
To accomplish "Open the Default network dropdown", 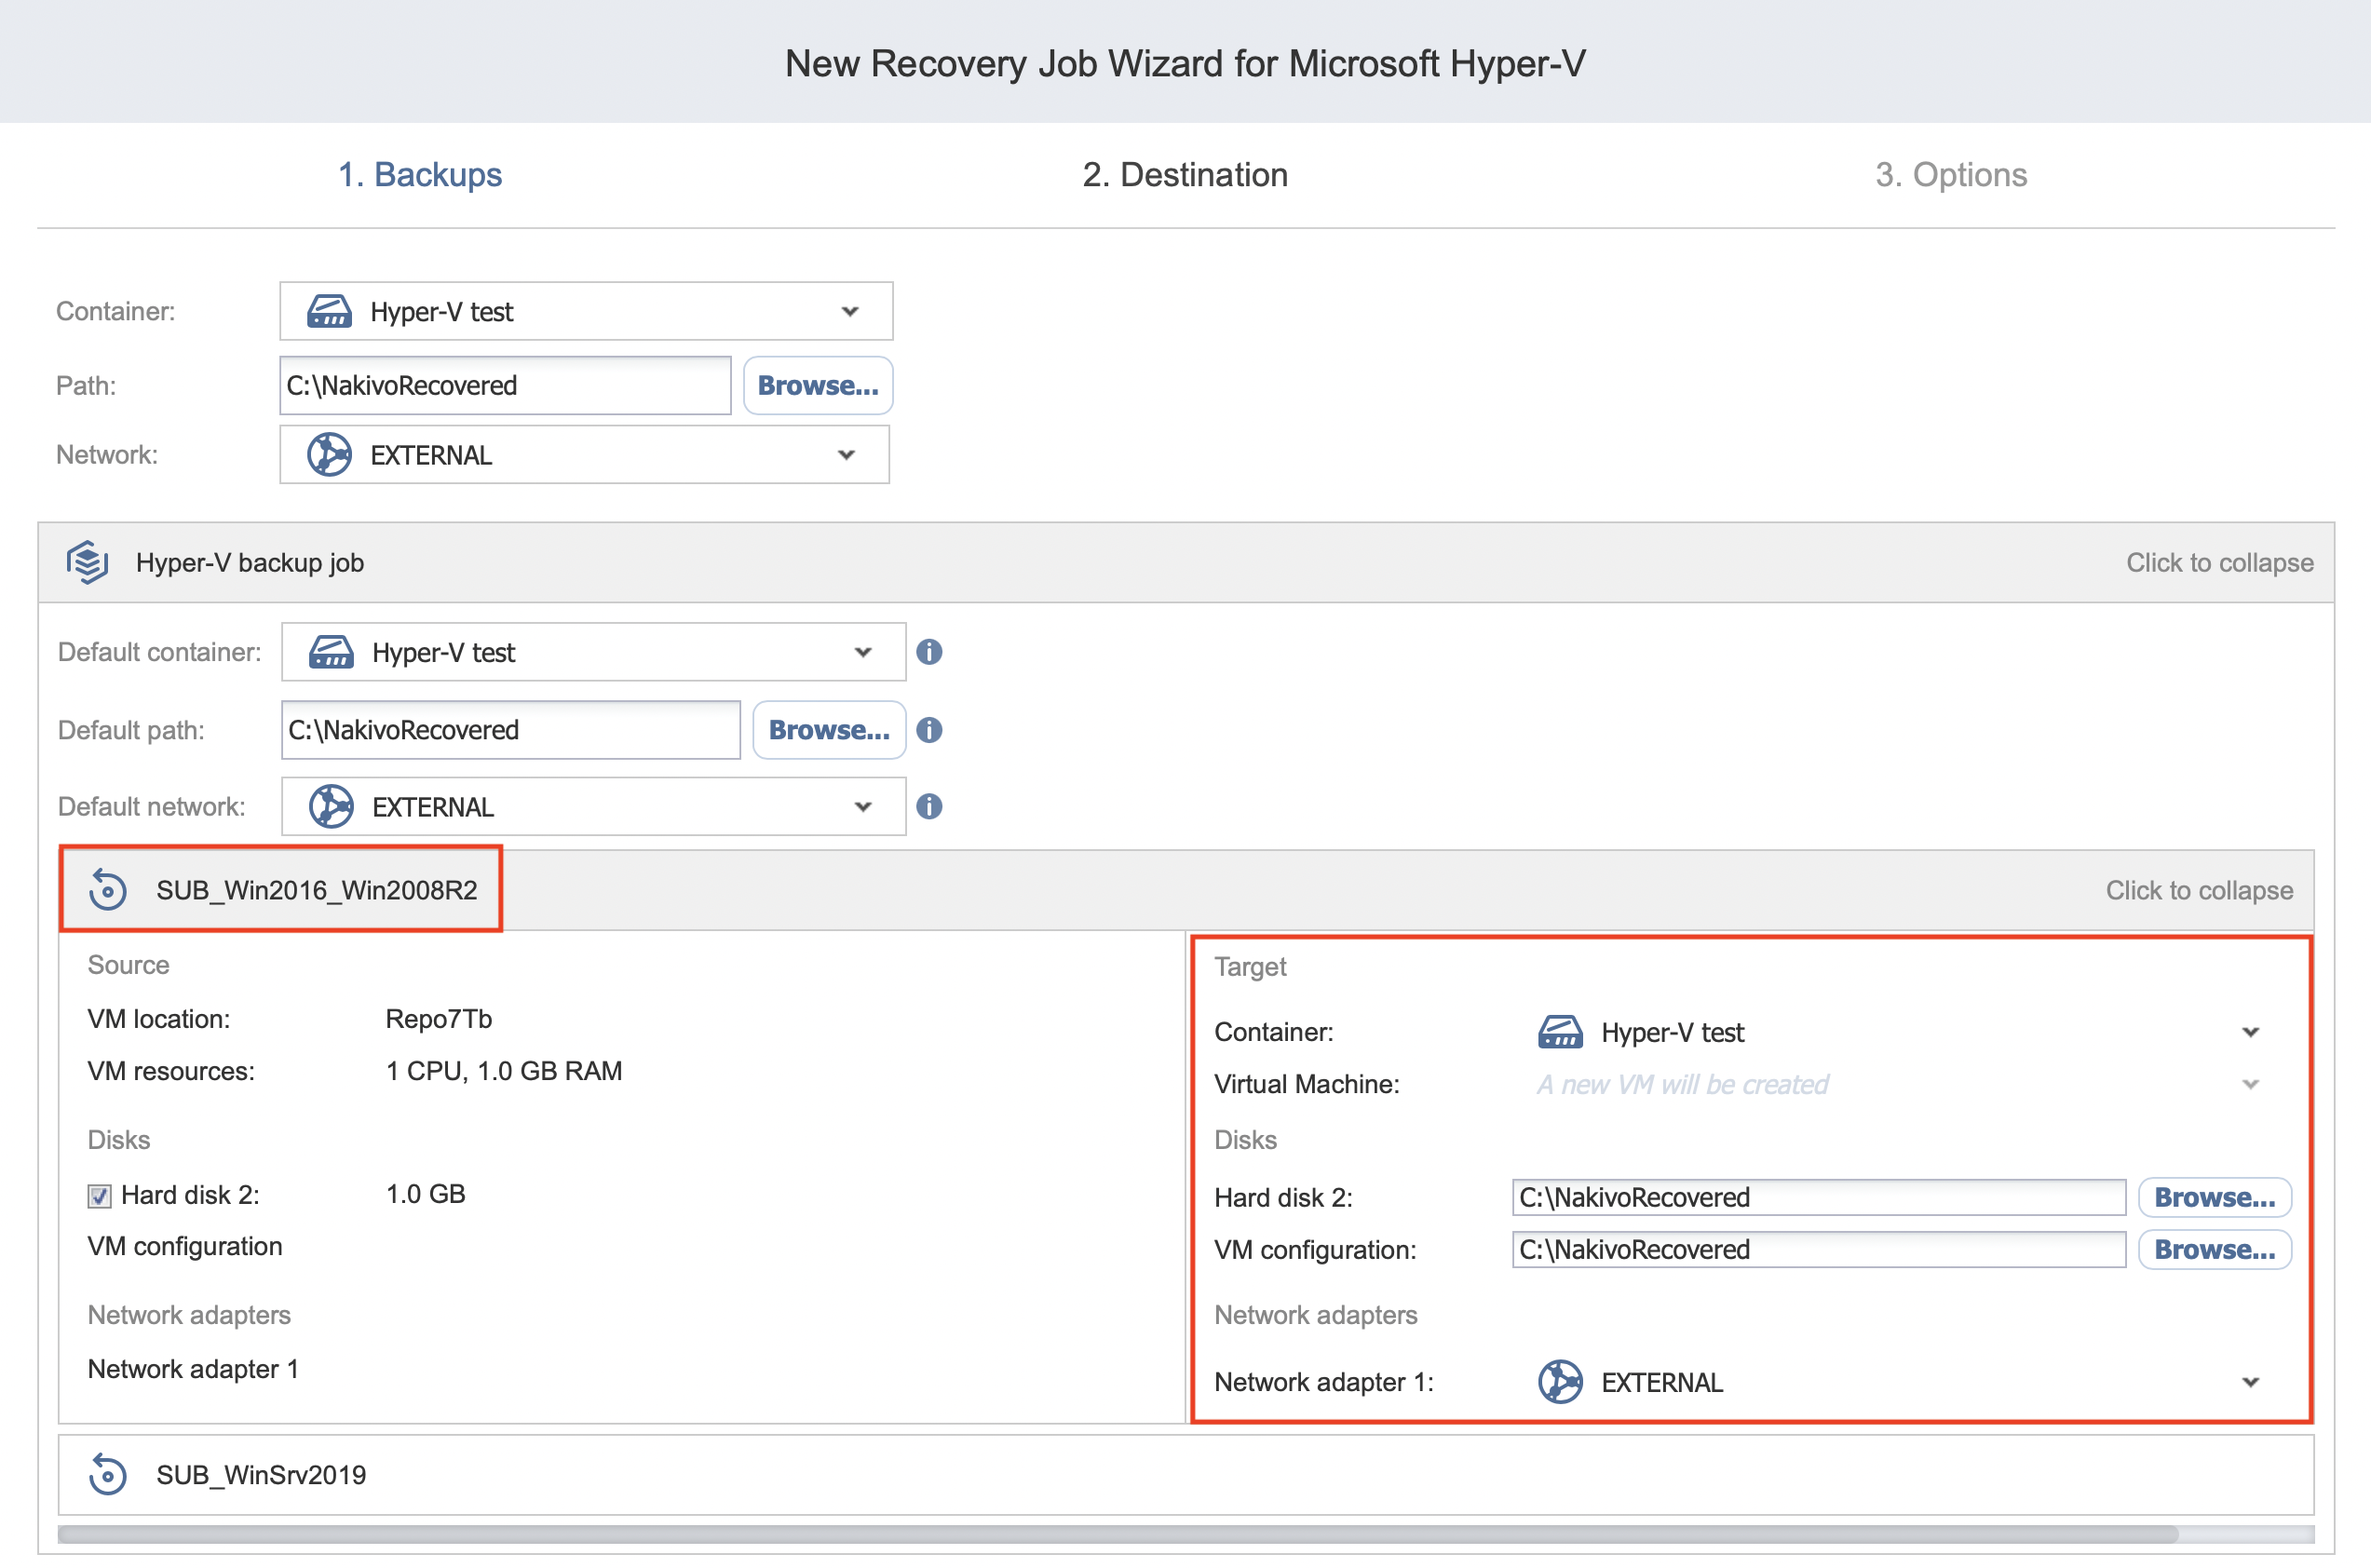I will point(594,807).
